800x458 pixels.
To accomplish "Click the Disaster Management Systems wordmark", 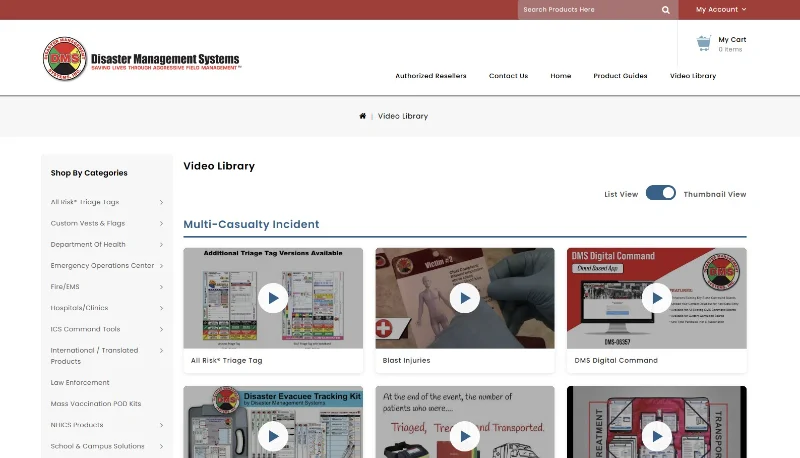I will pos(165,61).
